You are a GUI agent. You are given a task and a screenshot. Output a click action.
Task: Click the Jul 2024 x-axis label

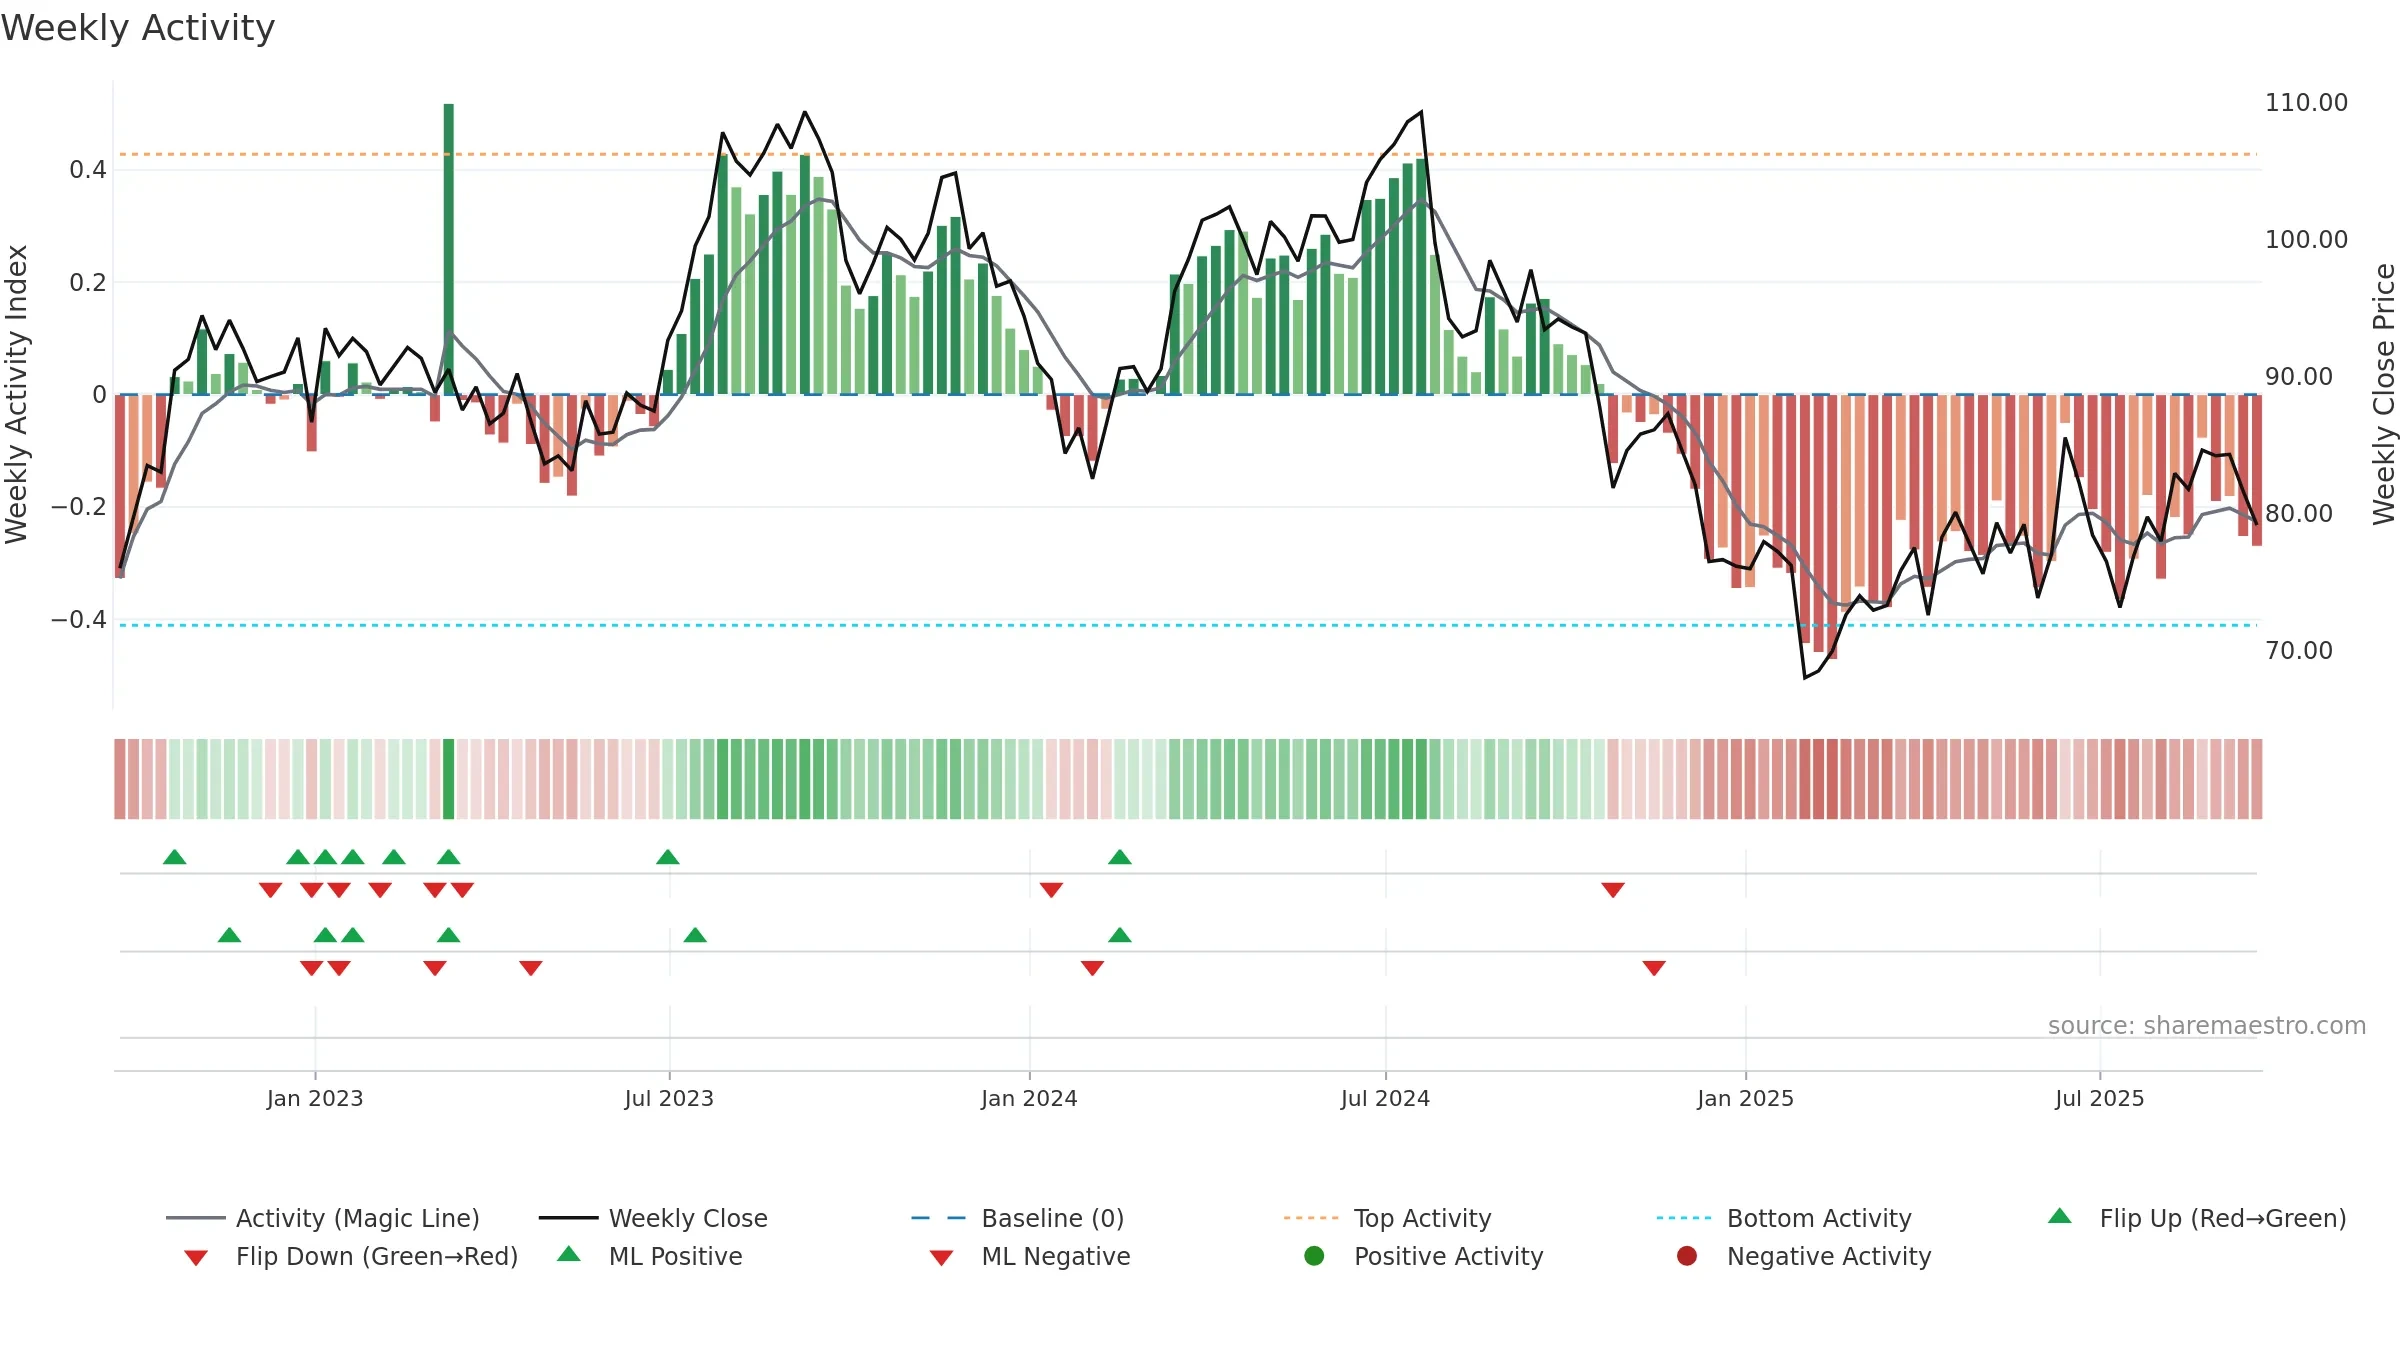click(x=1385, y=1098)
